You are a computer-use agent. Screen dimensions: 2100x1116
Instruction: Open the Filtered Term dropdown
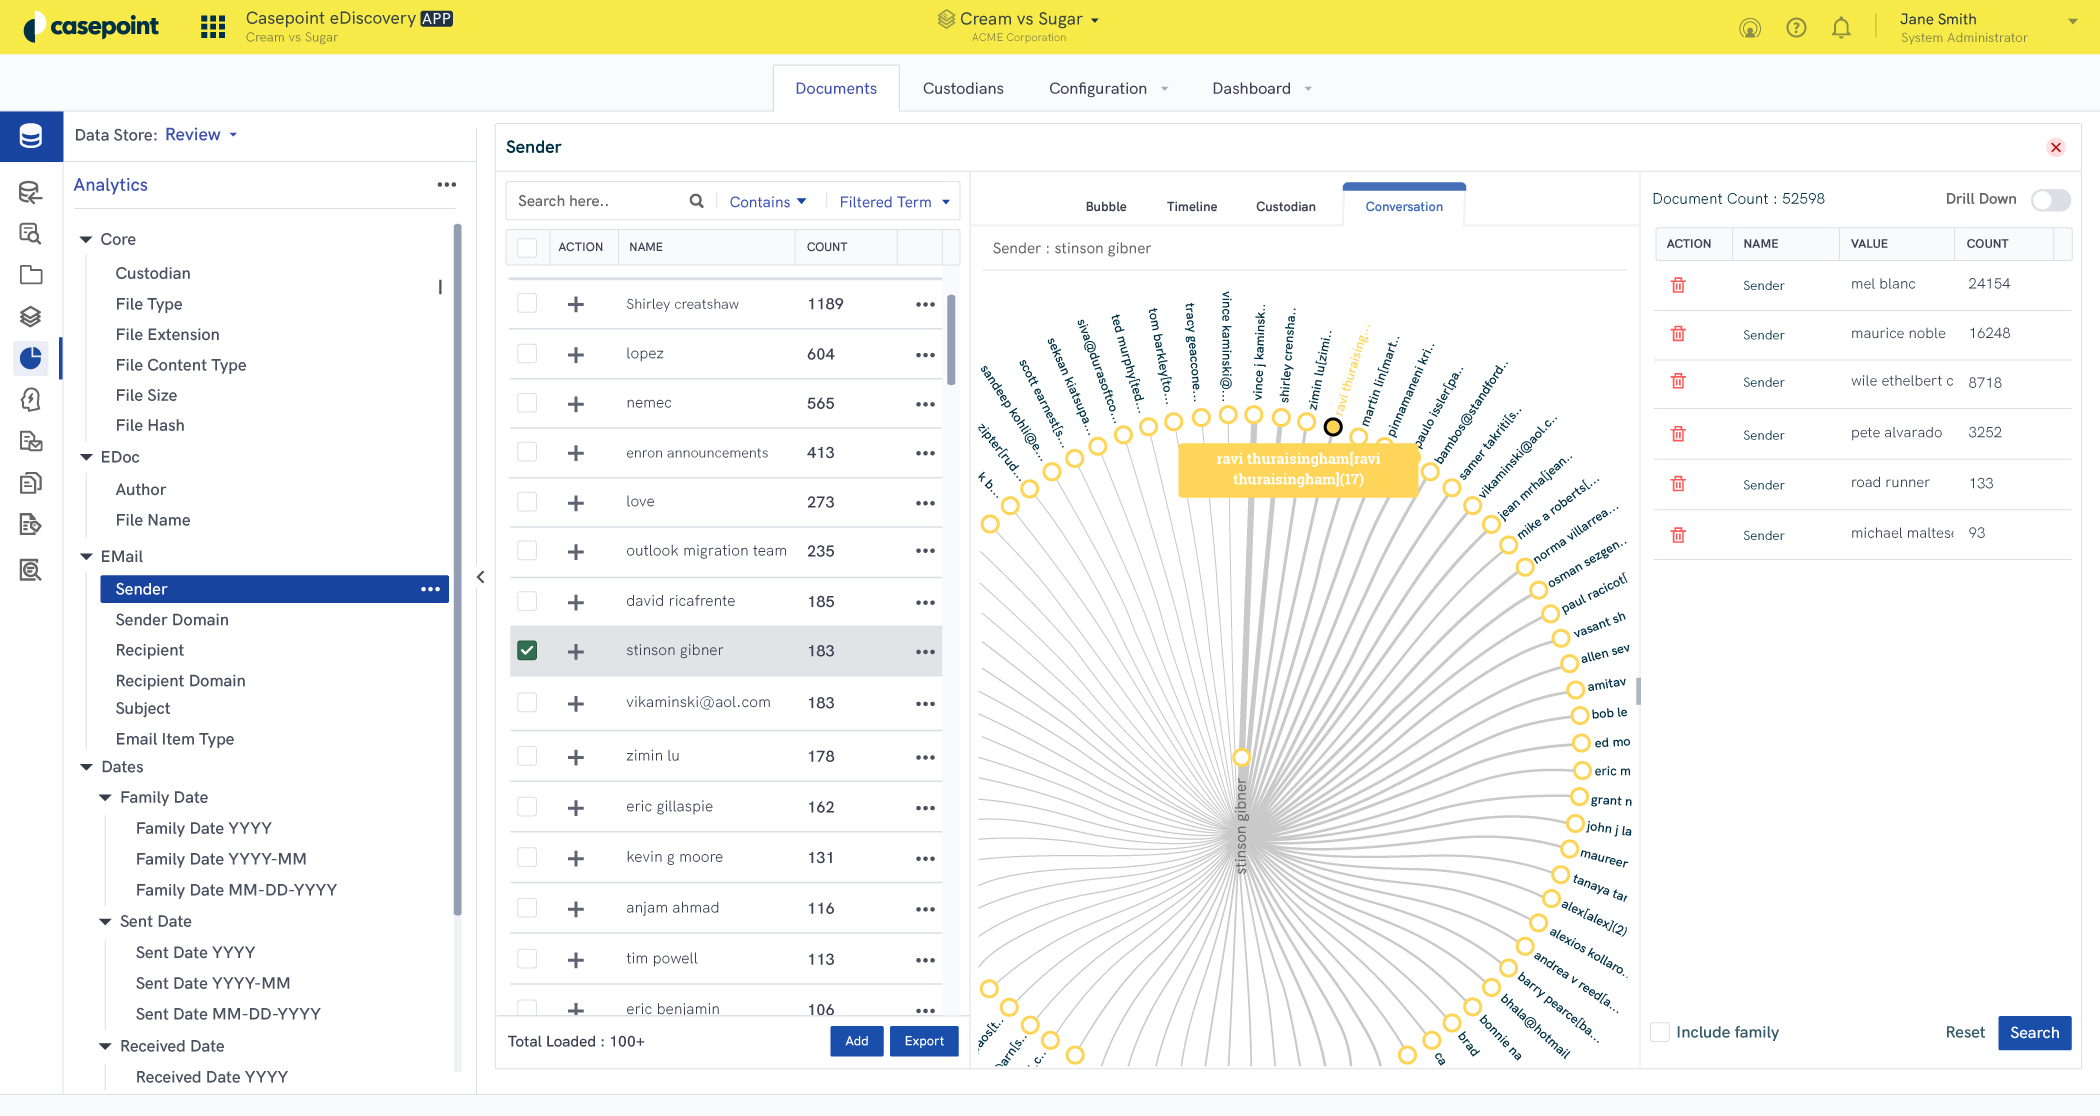tap(894, 202)
